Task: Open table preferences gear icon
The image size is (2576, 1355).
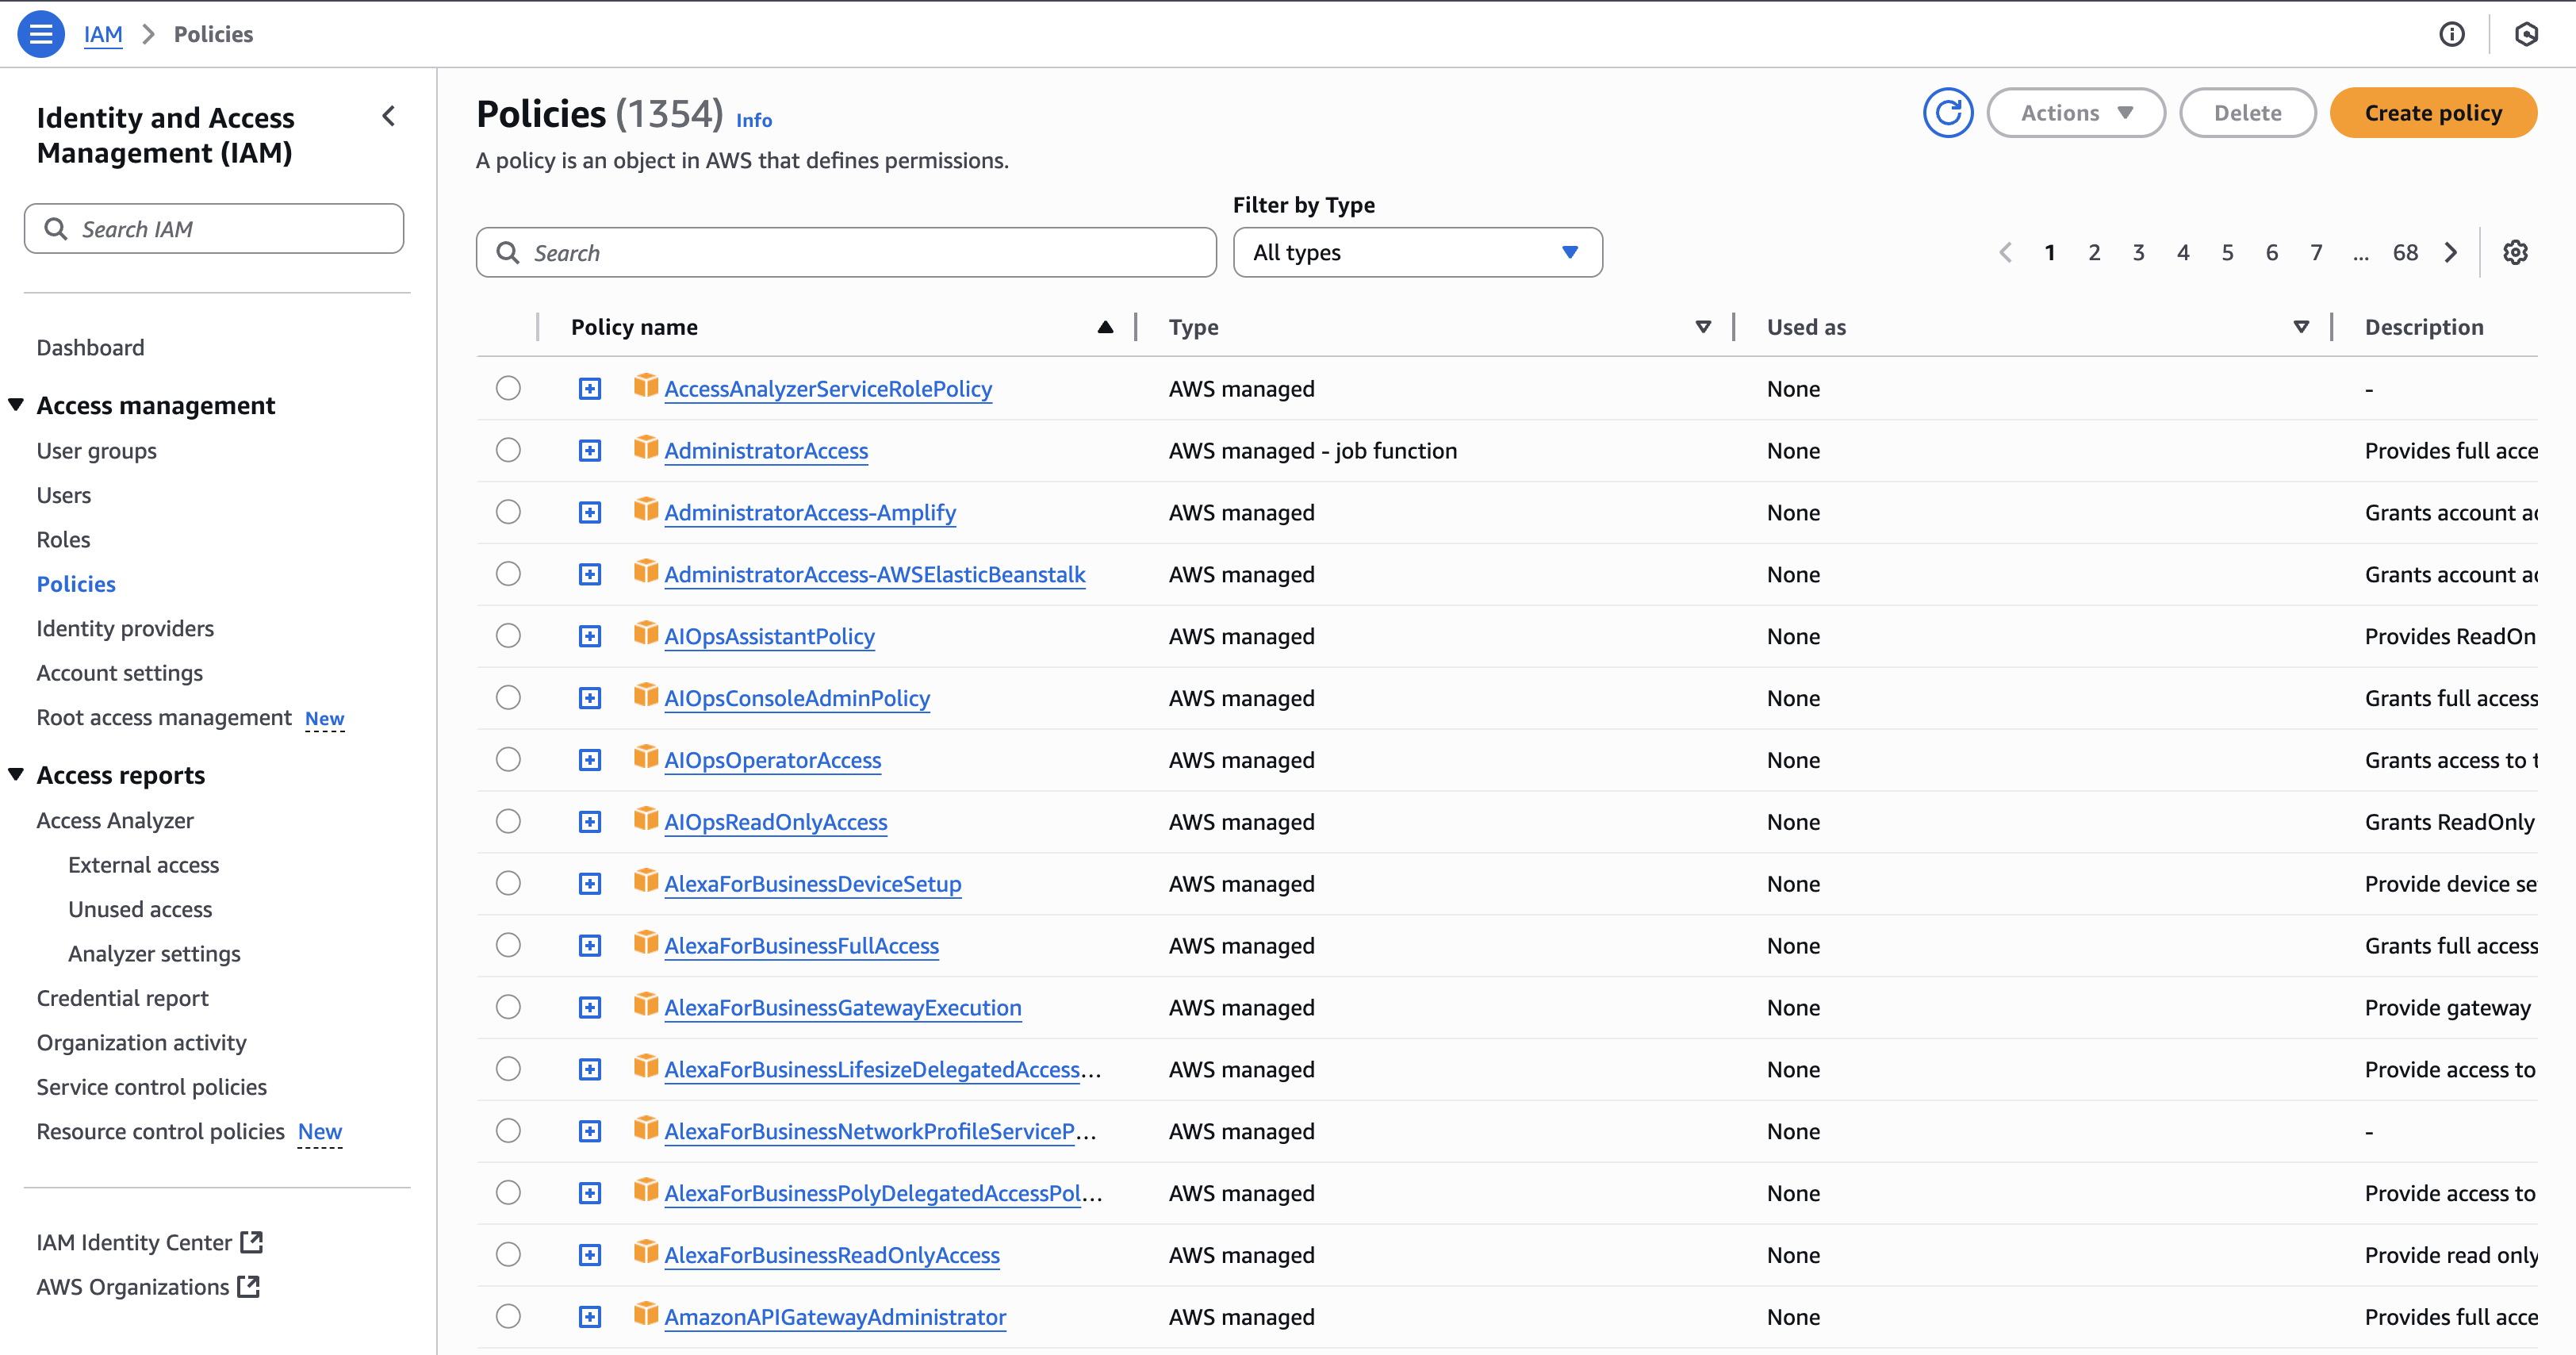Action: [2515, 253]
